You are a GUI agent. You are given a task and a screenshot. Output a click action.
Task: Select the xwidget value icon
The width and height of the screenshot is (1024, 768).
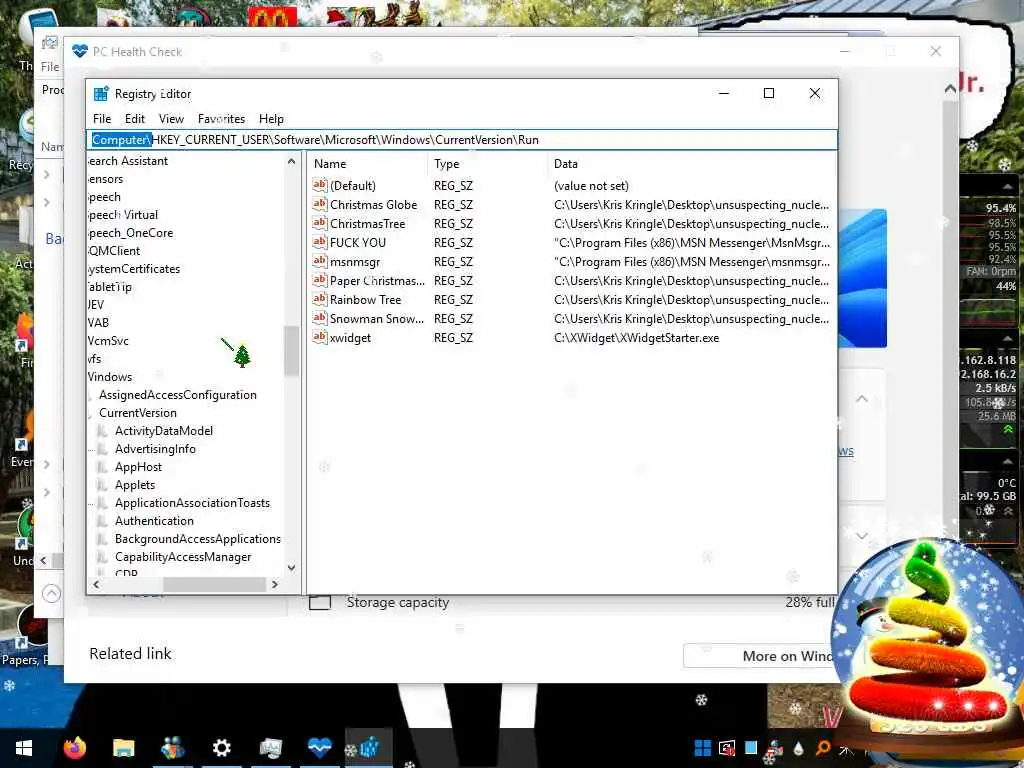pyautogui.click(x=319, y=337)
